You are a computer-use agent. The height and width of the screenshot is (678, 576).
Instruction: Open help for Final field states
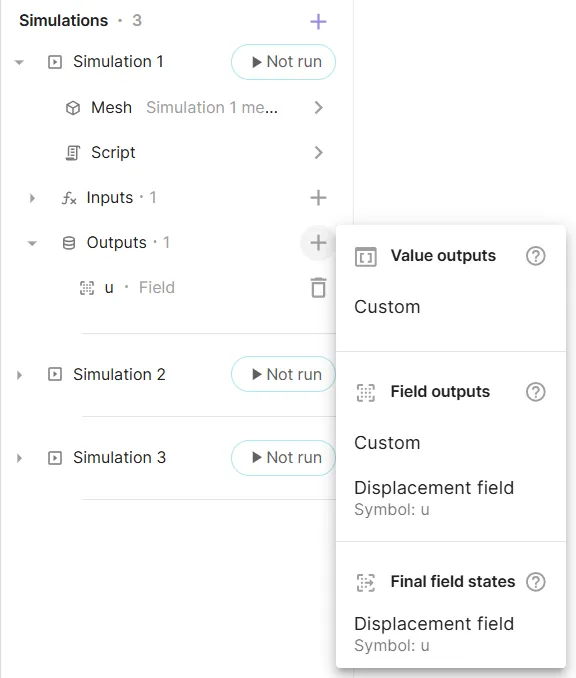(x=535, y=582)
